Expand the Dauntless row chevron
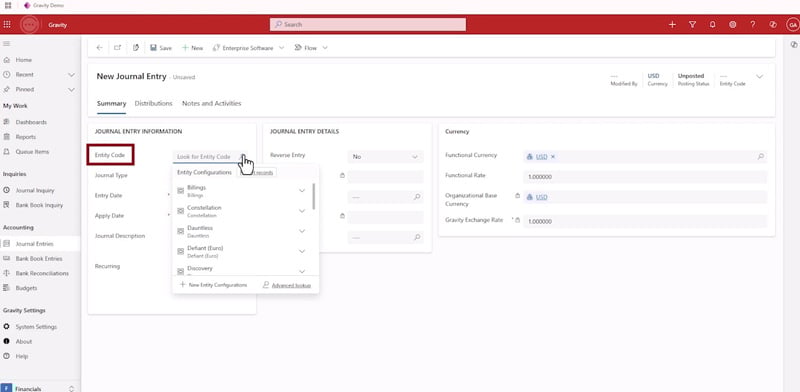800x392 pixels. coord(302,231)
